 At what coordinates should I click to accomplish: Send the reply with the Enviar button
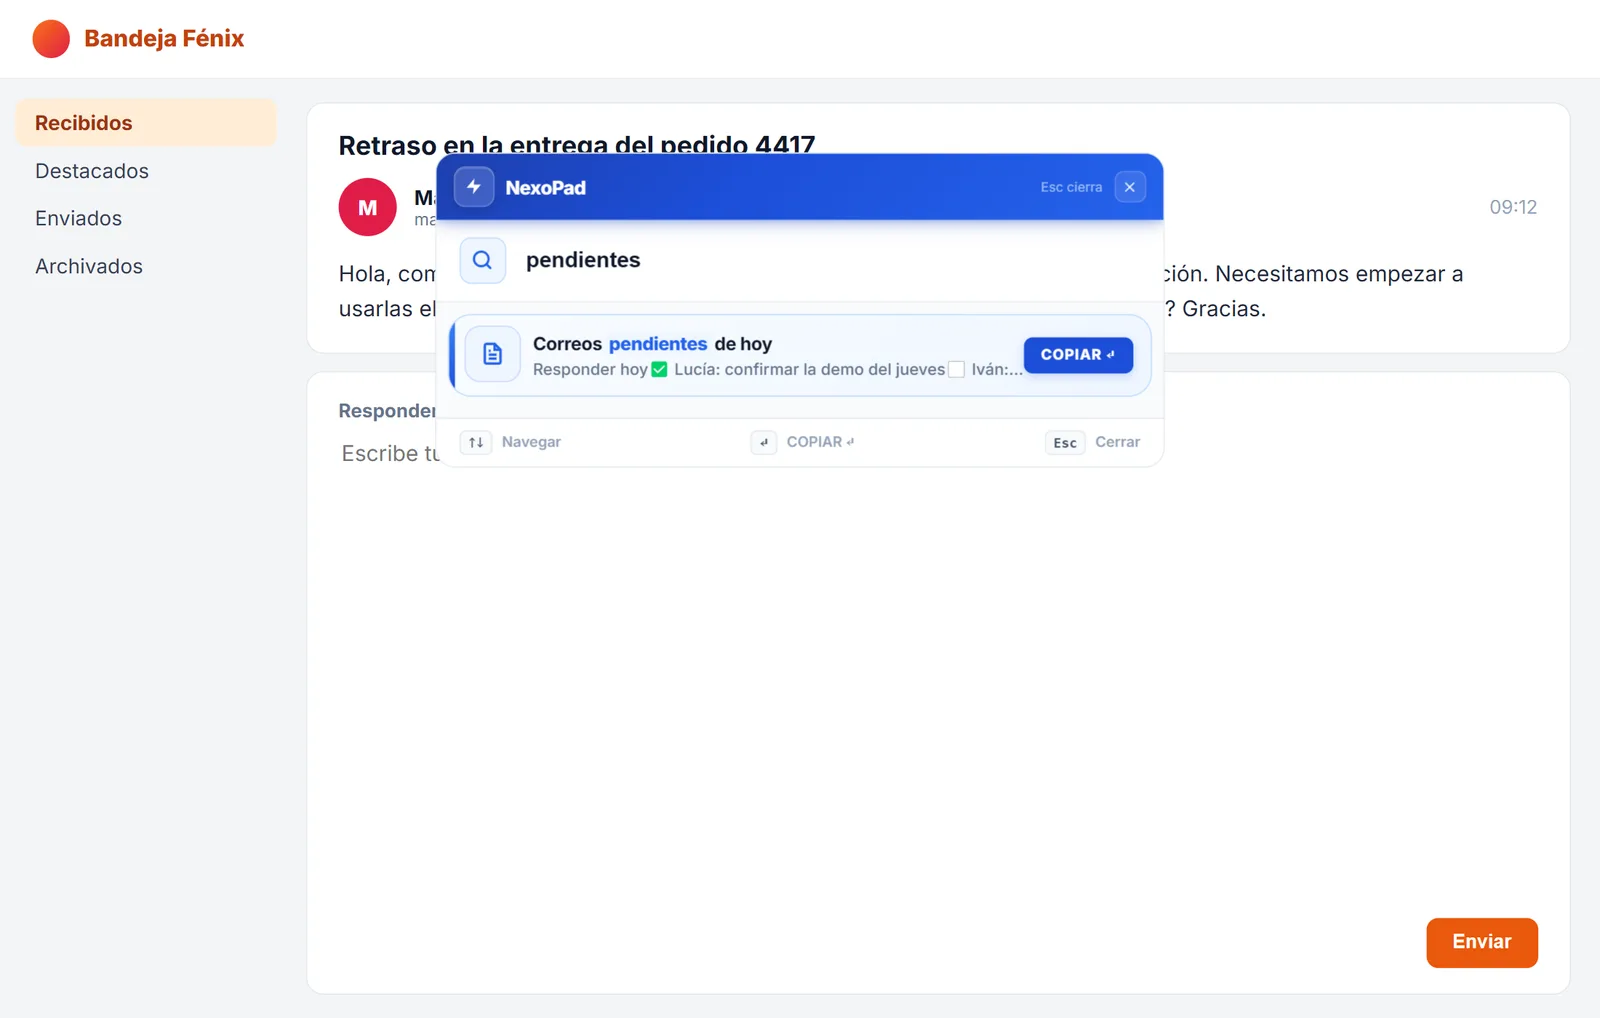(1482, 942)
